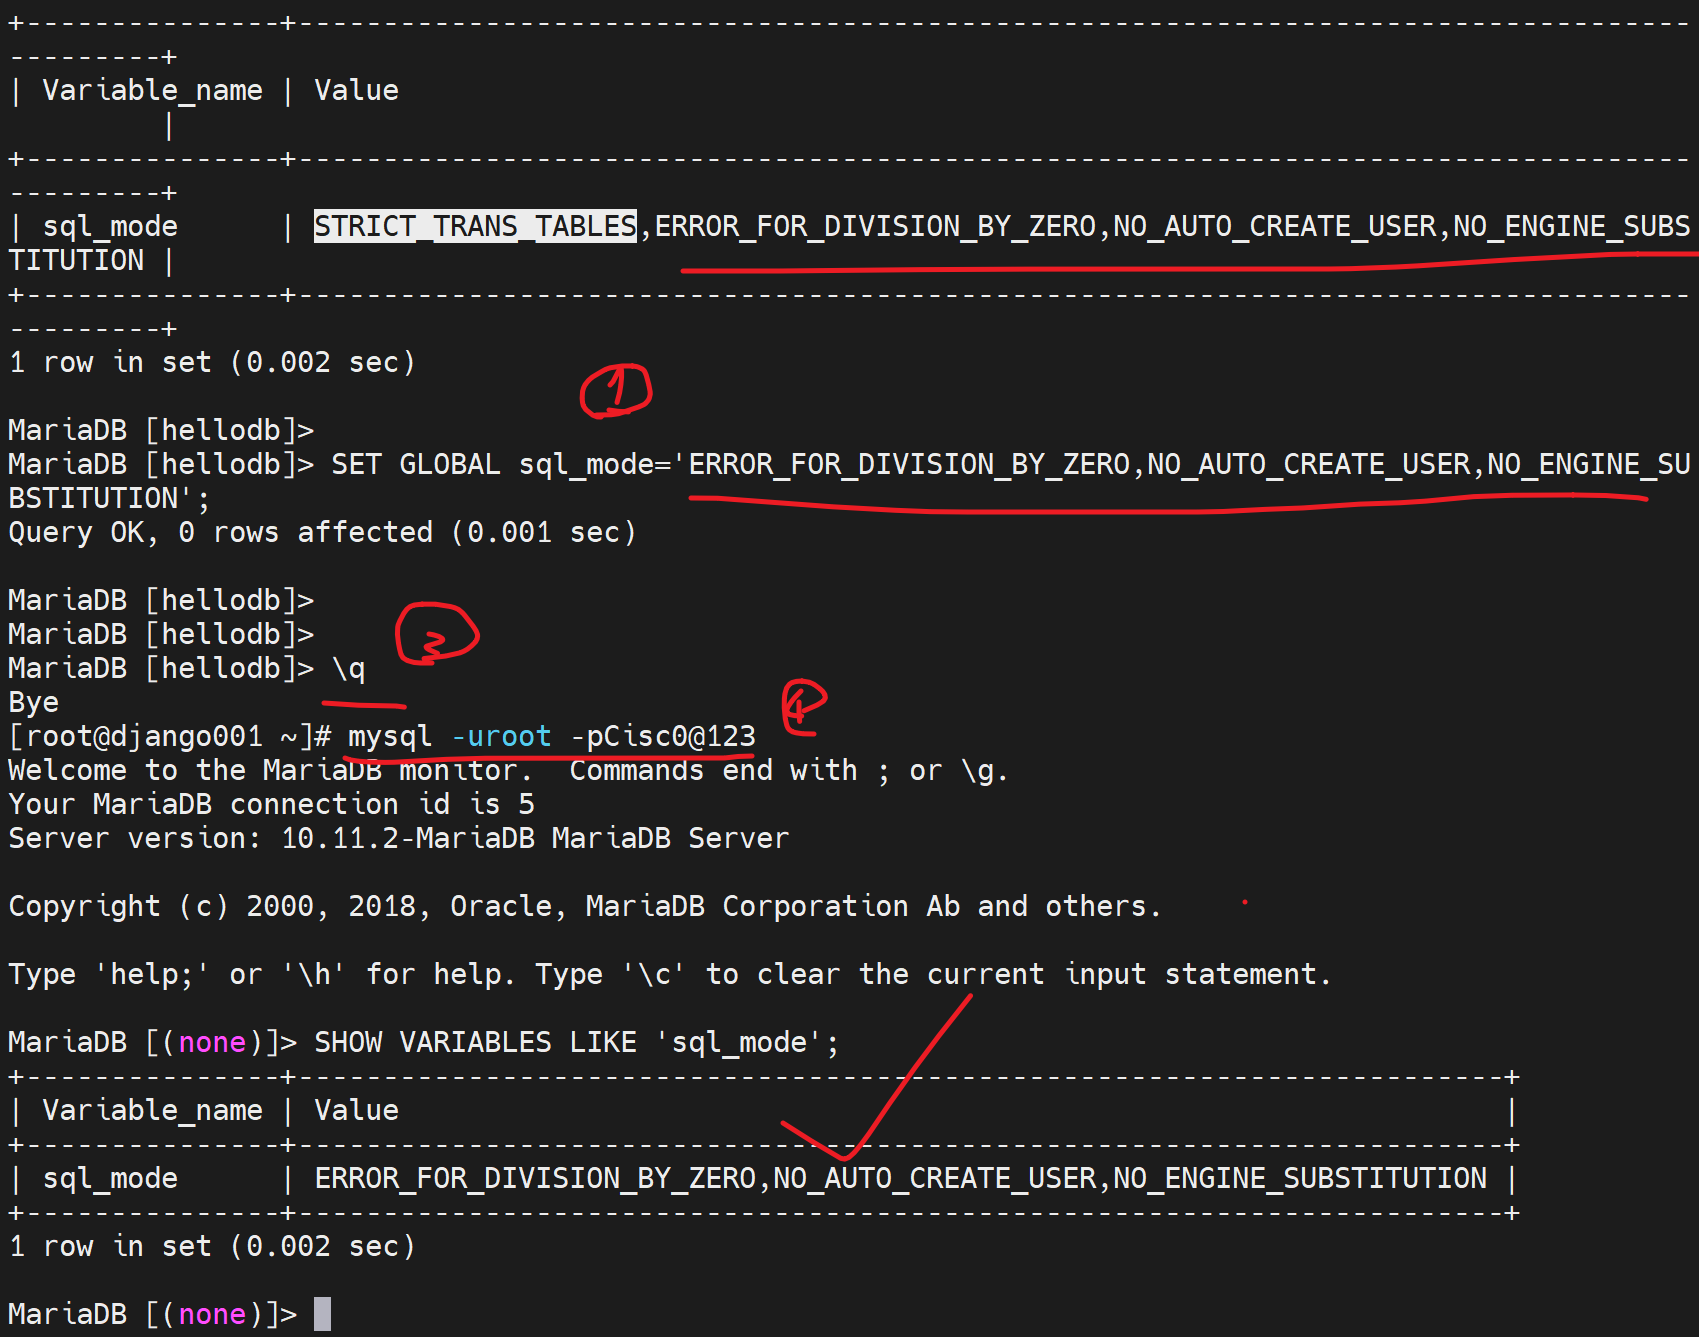
Task: Click the highlighted STRICT_TRANS_TABLES text
Action: [475, 226]
